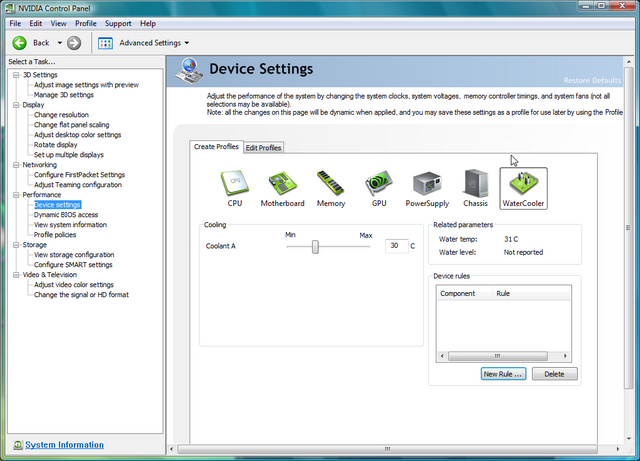Select the GPU device icon

[379, 189]
